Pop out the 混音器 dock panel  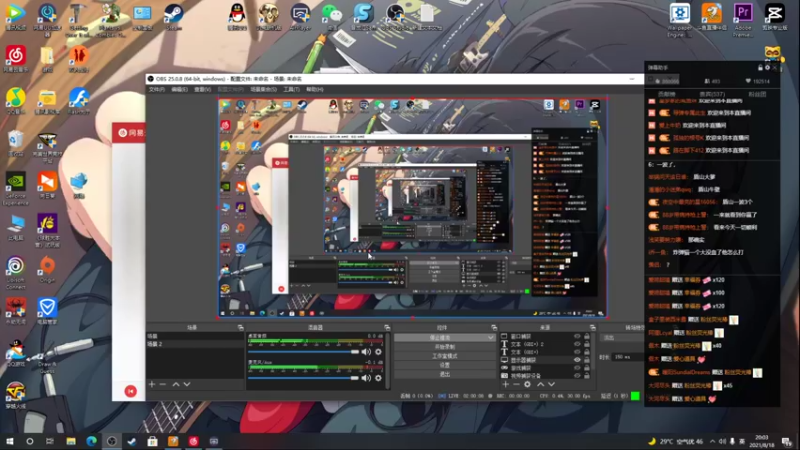coord(387,328)
